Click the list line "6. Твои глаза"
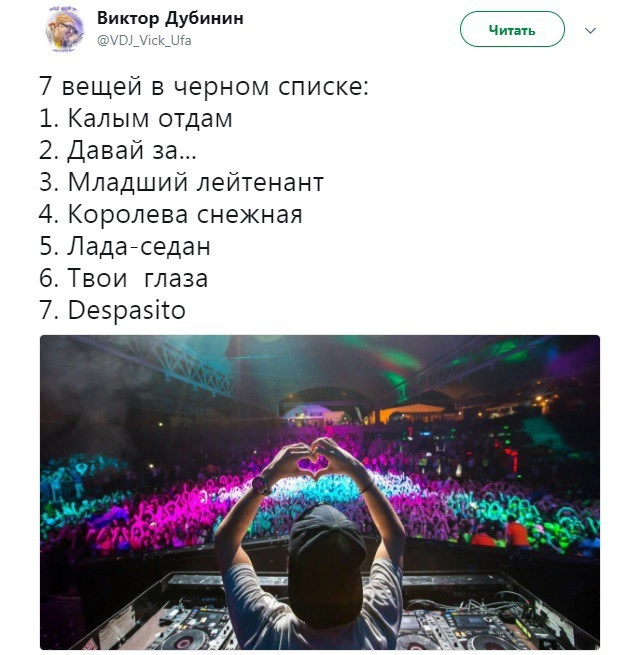This screenshot has width=639, height=655. click(124, 279)
